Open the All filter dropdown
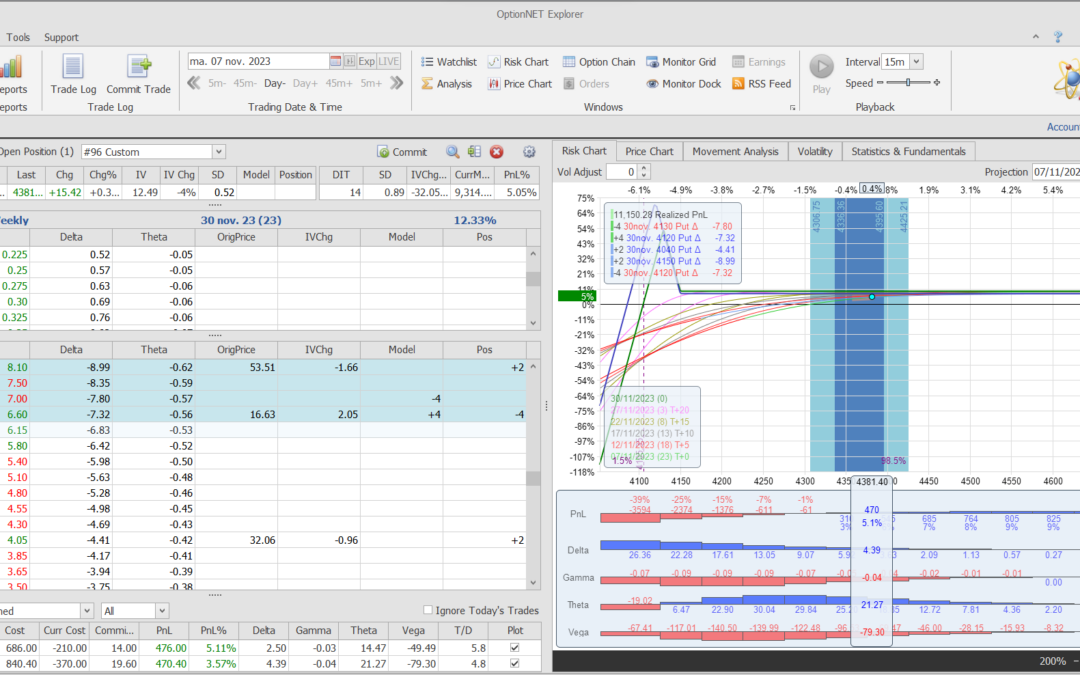Viewport: 1080px width, 675px height. tap(162, 610)
